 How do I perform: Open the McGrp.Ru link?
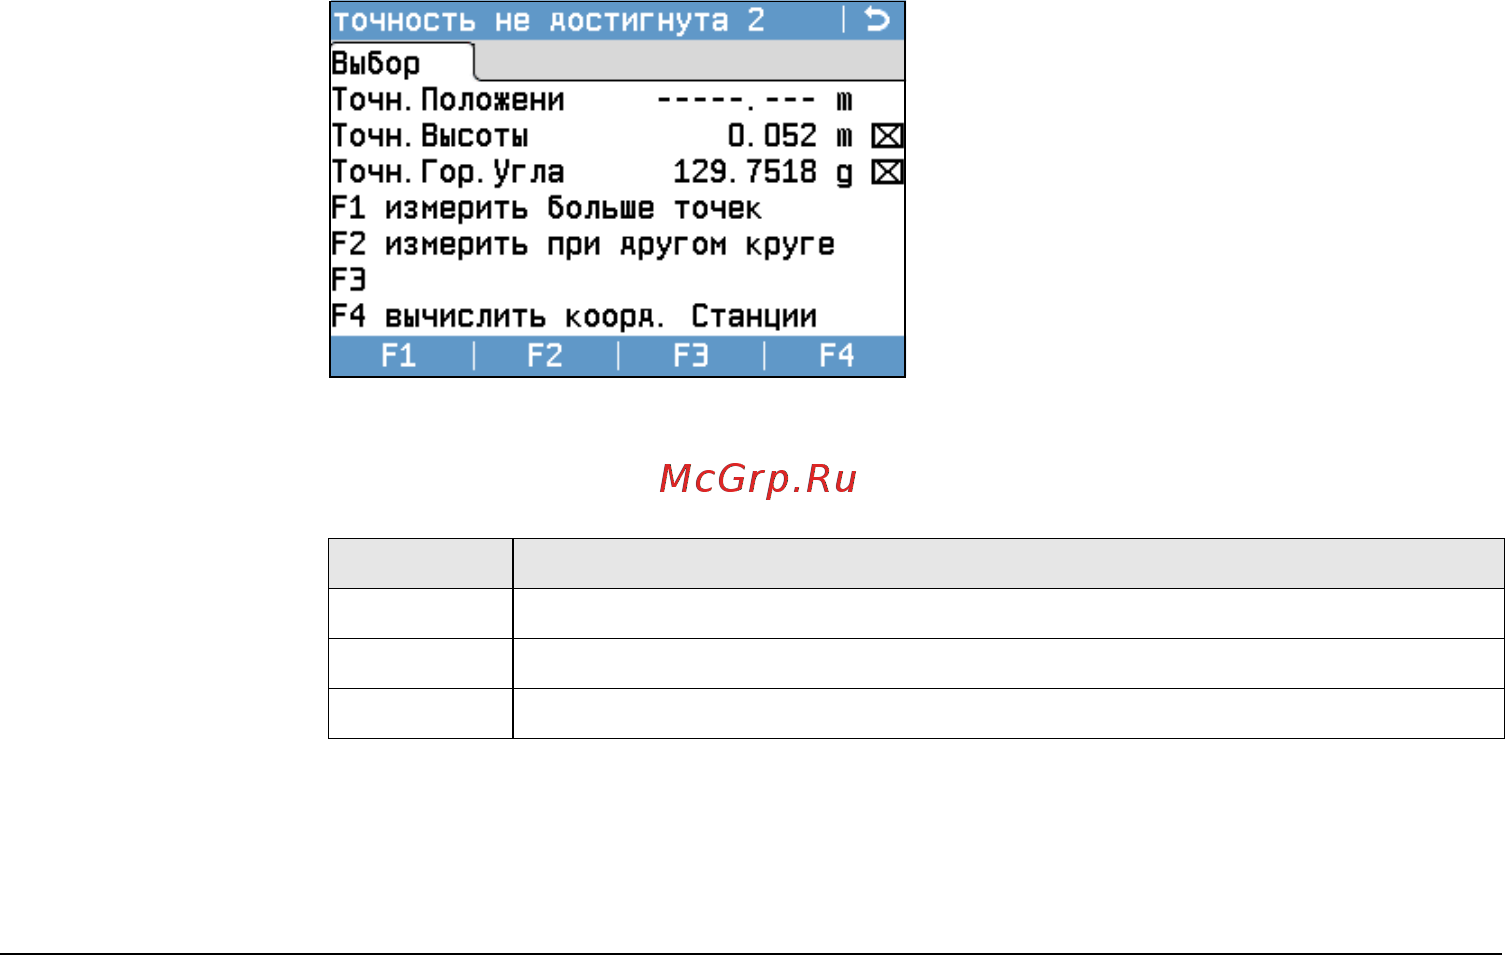pos(758,479)
